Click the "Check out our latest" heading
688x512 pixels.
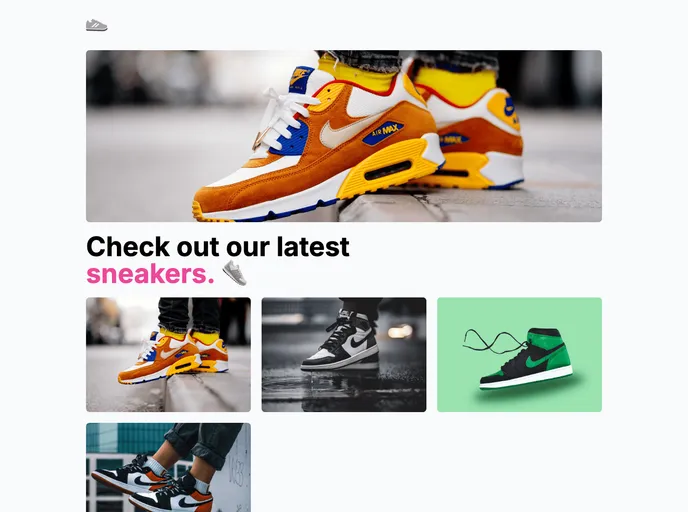point(218,247)
